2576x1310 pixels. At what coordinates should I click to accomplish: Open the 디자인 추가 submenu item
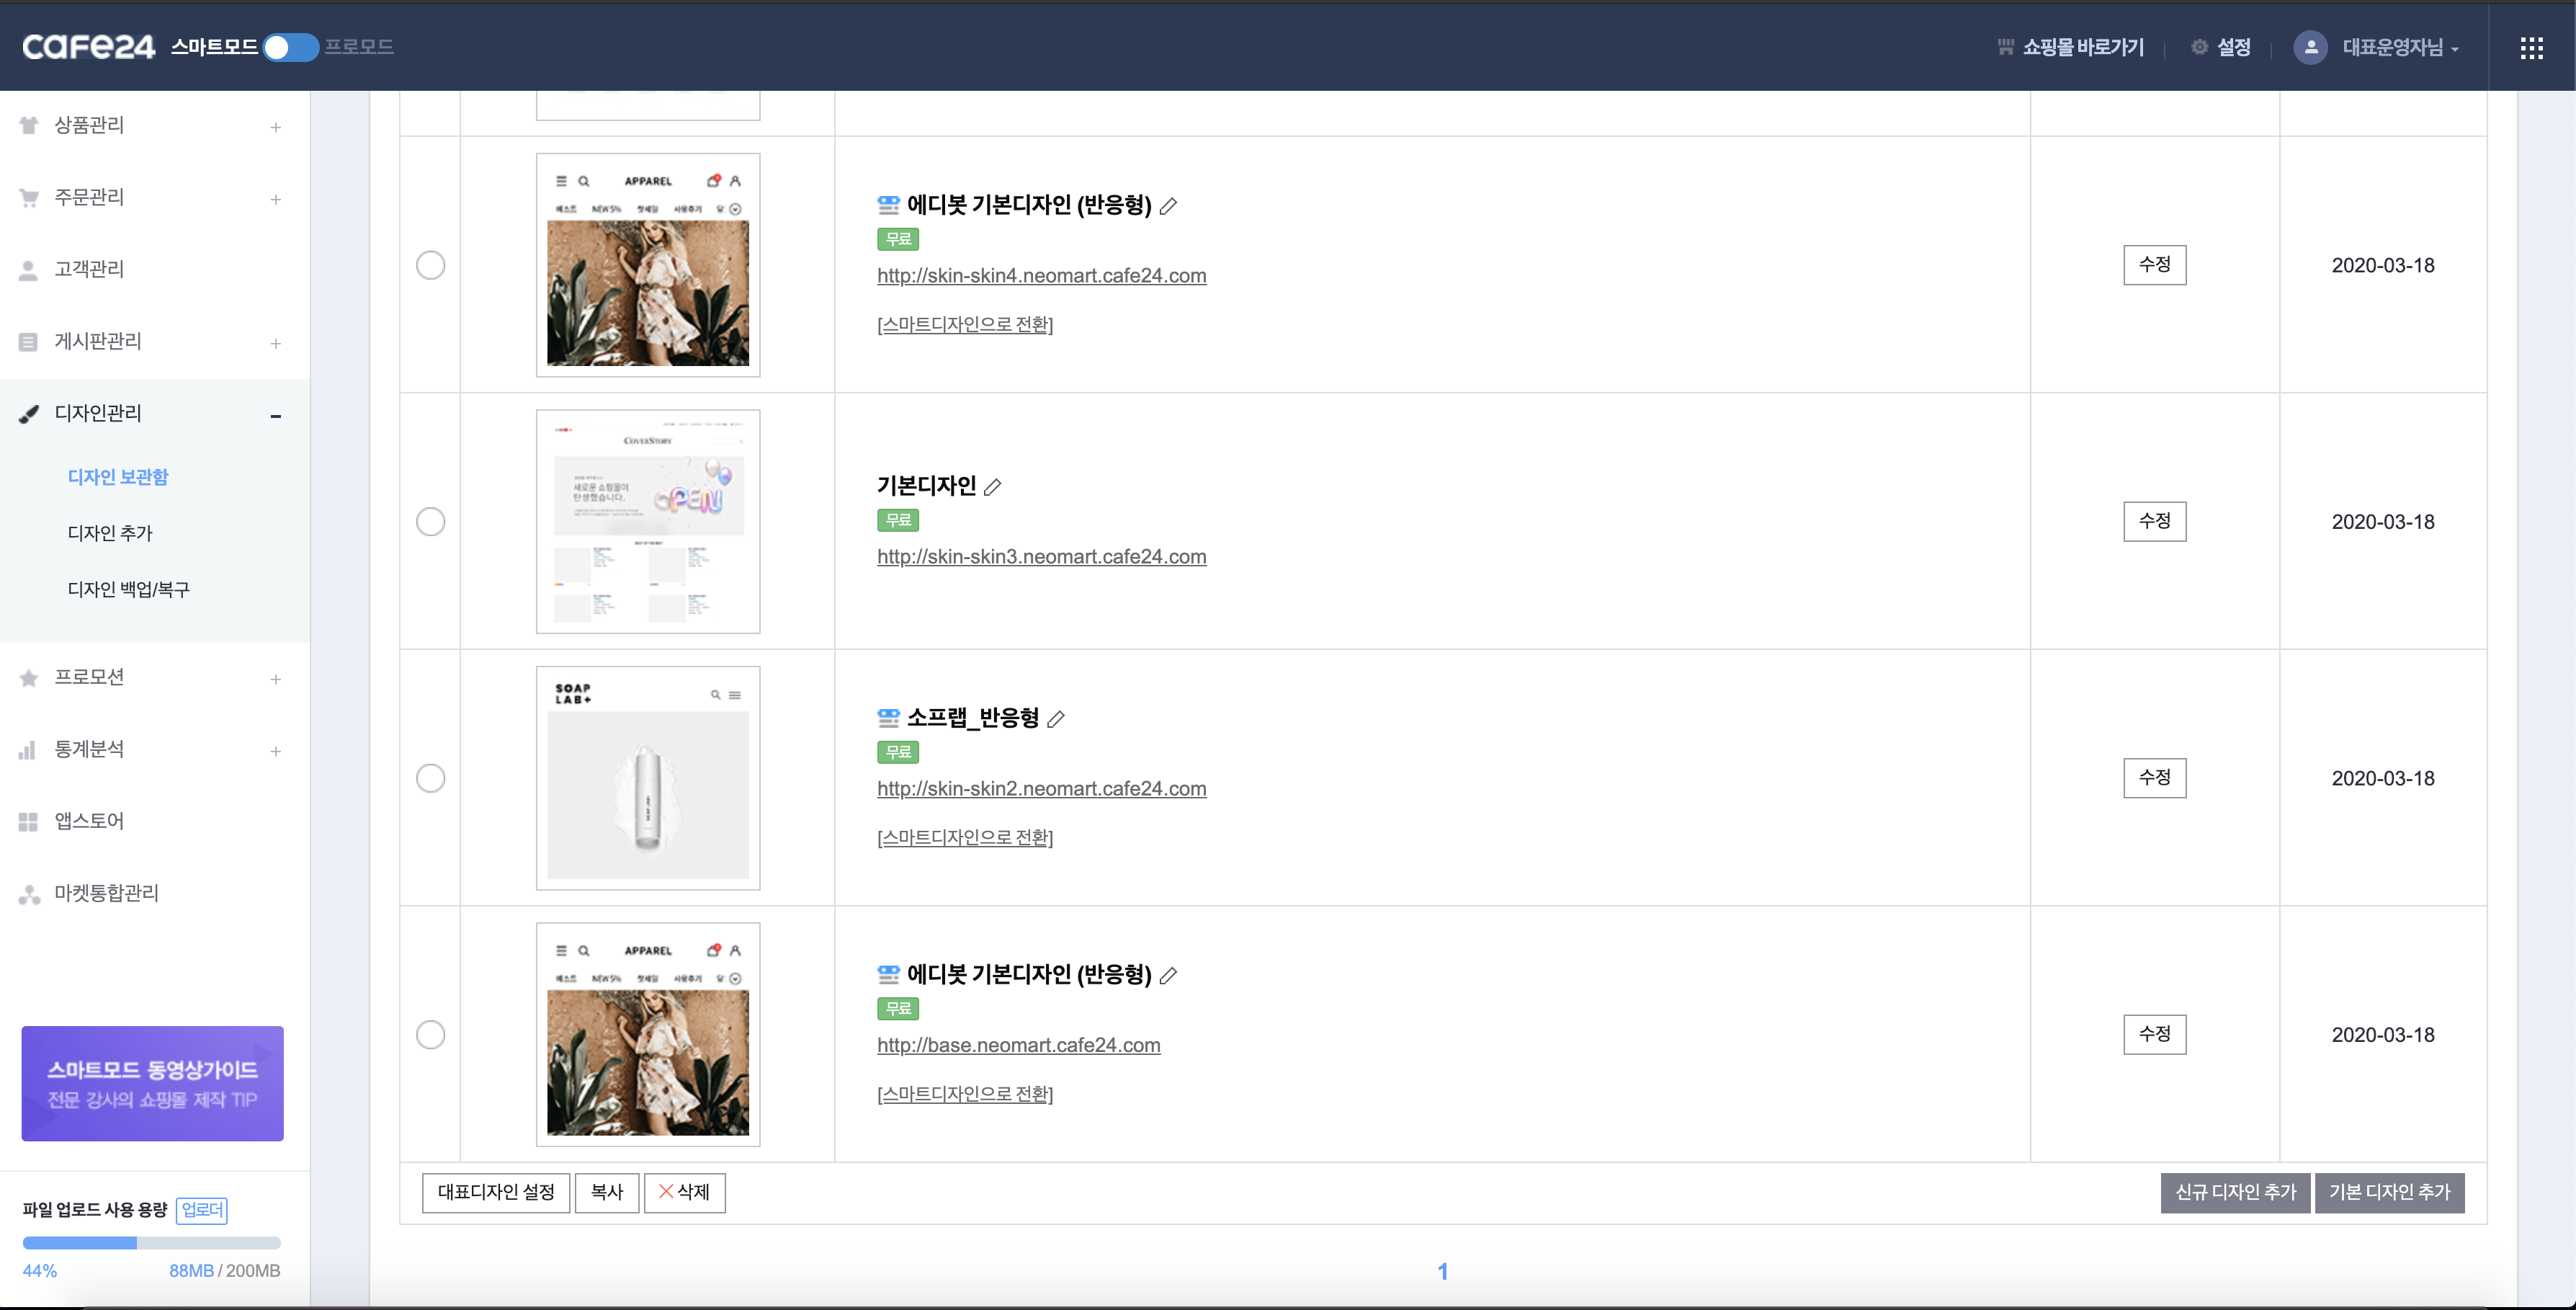[x=110, y=533]
